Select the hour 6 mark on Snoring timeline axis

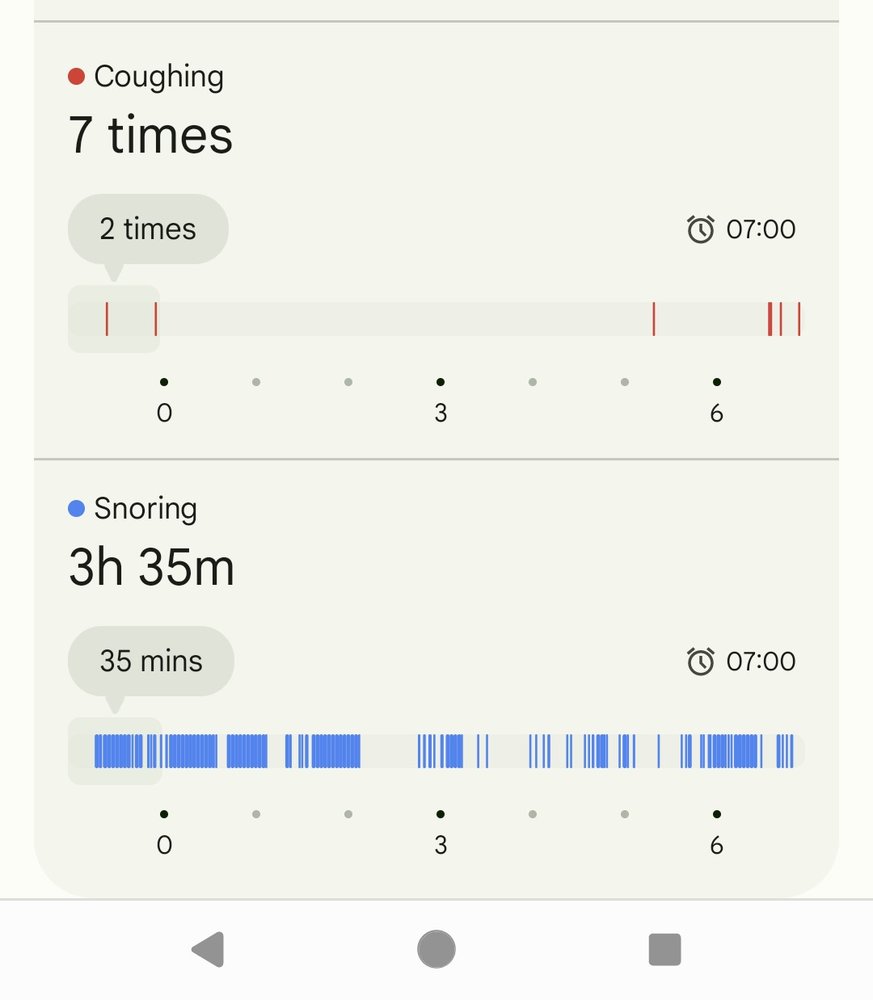(x=716, y=845)
